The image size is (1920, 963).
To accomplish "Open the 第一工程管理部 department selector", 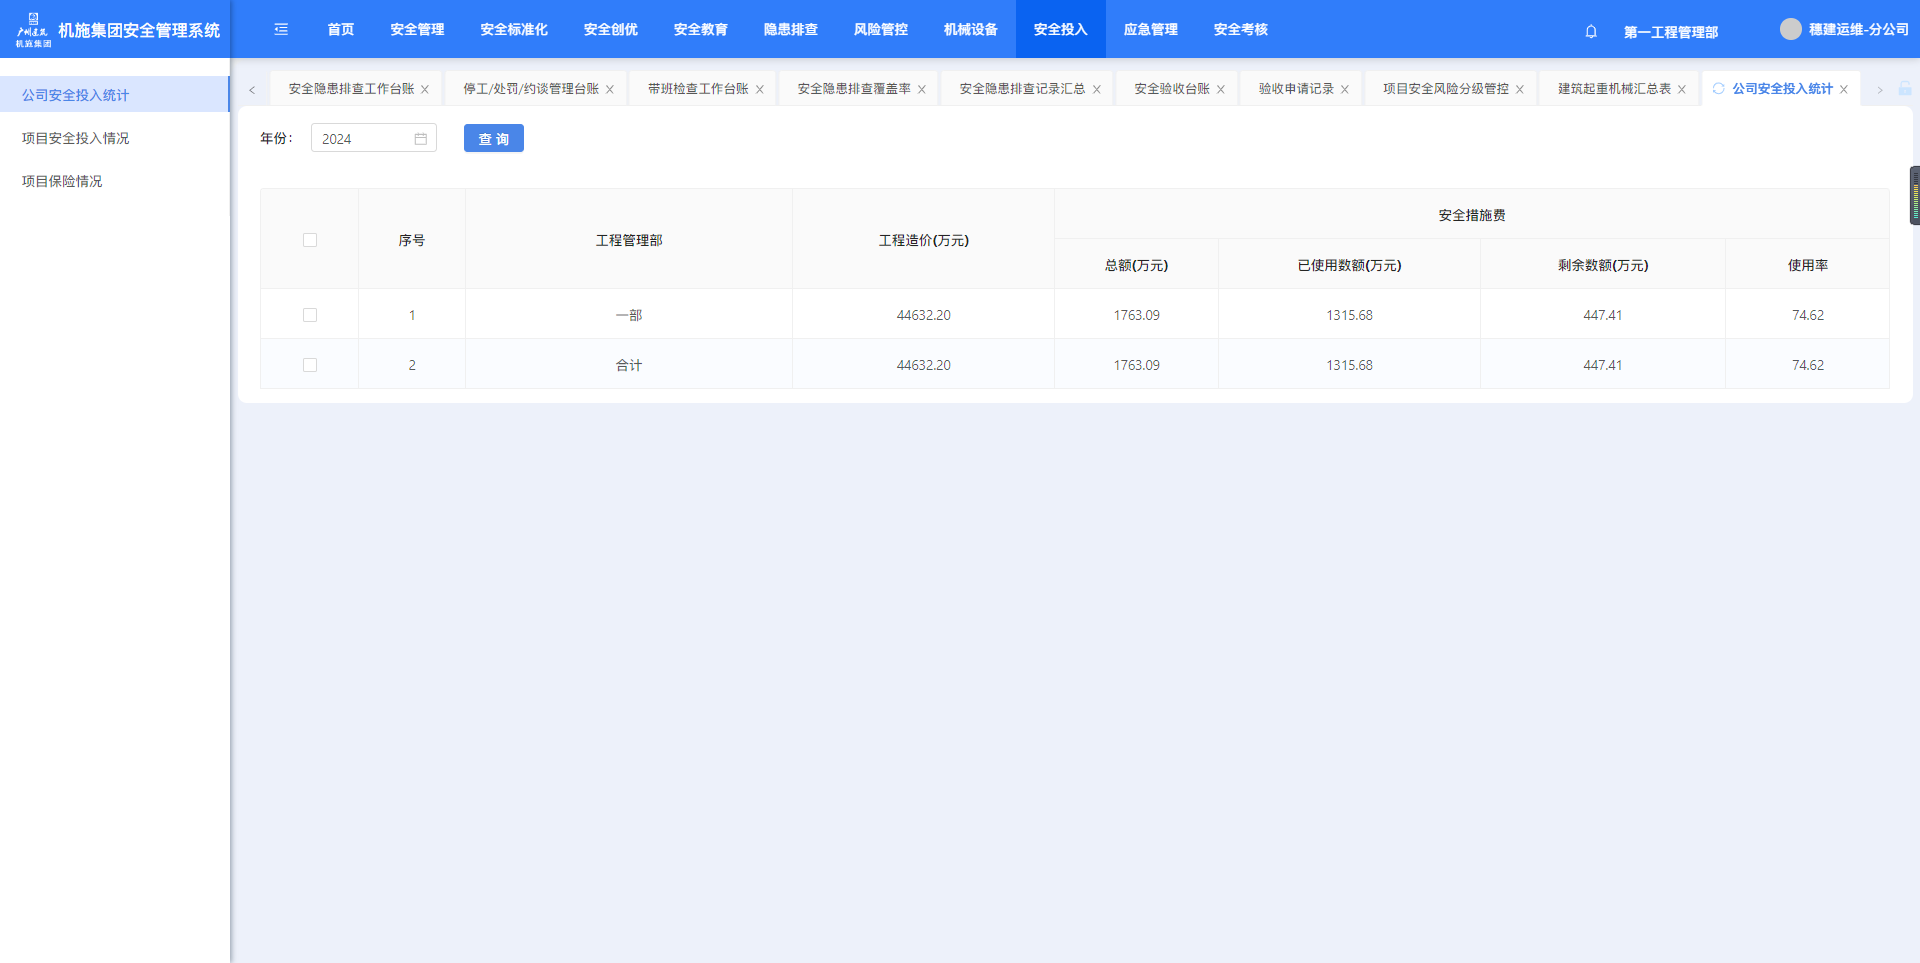I will 1670,32.
